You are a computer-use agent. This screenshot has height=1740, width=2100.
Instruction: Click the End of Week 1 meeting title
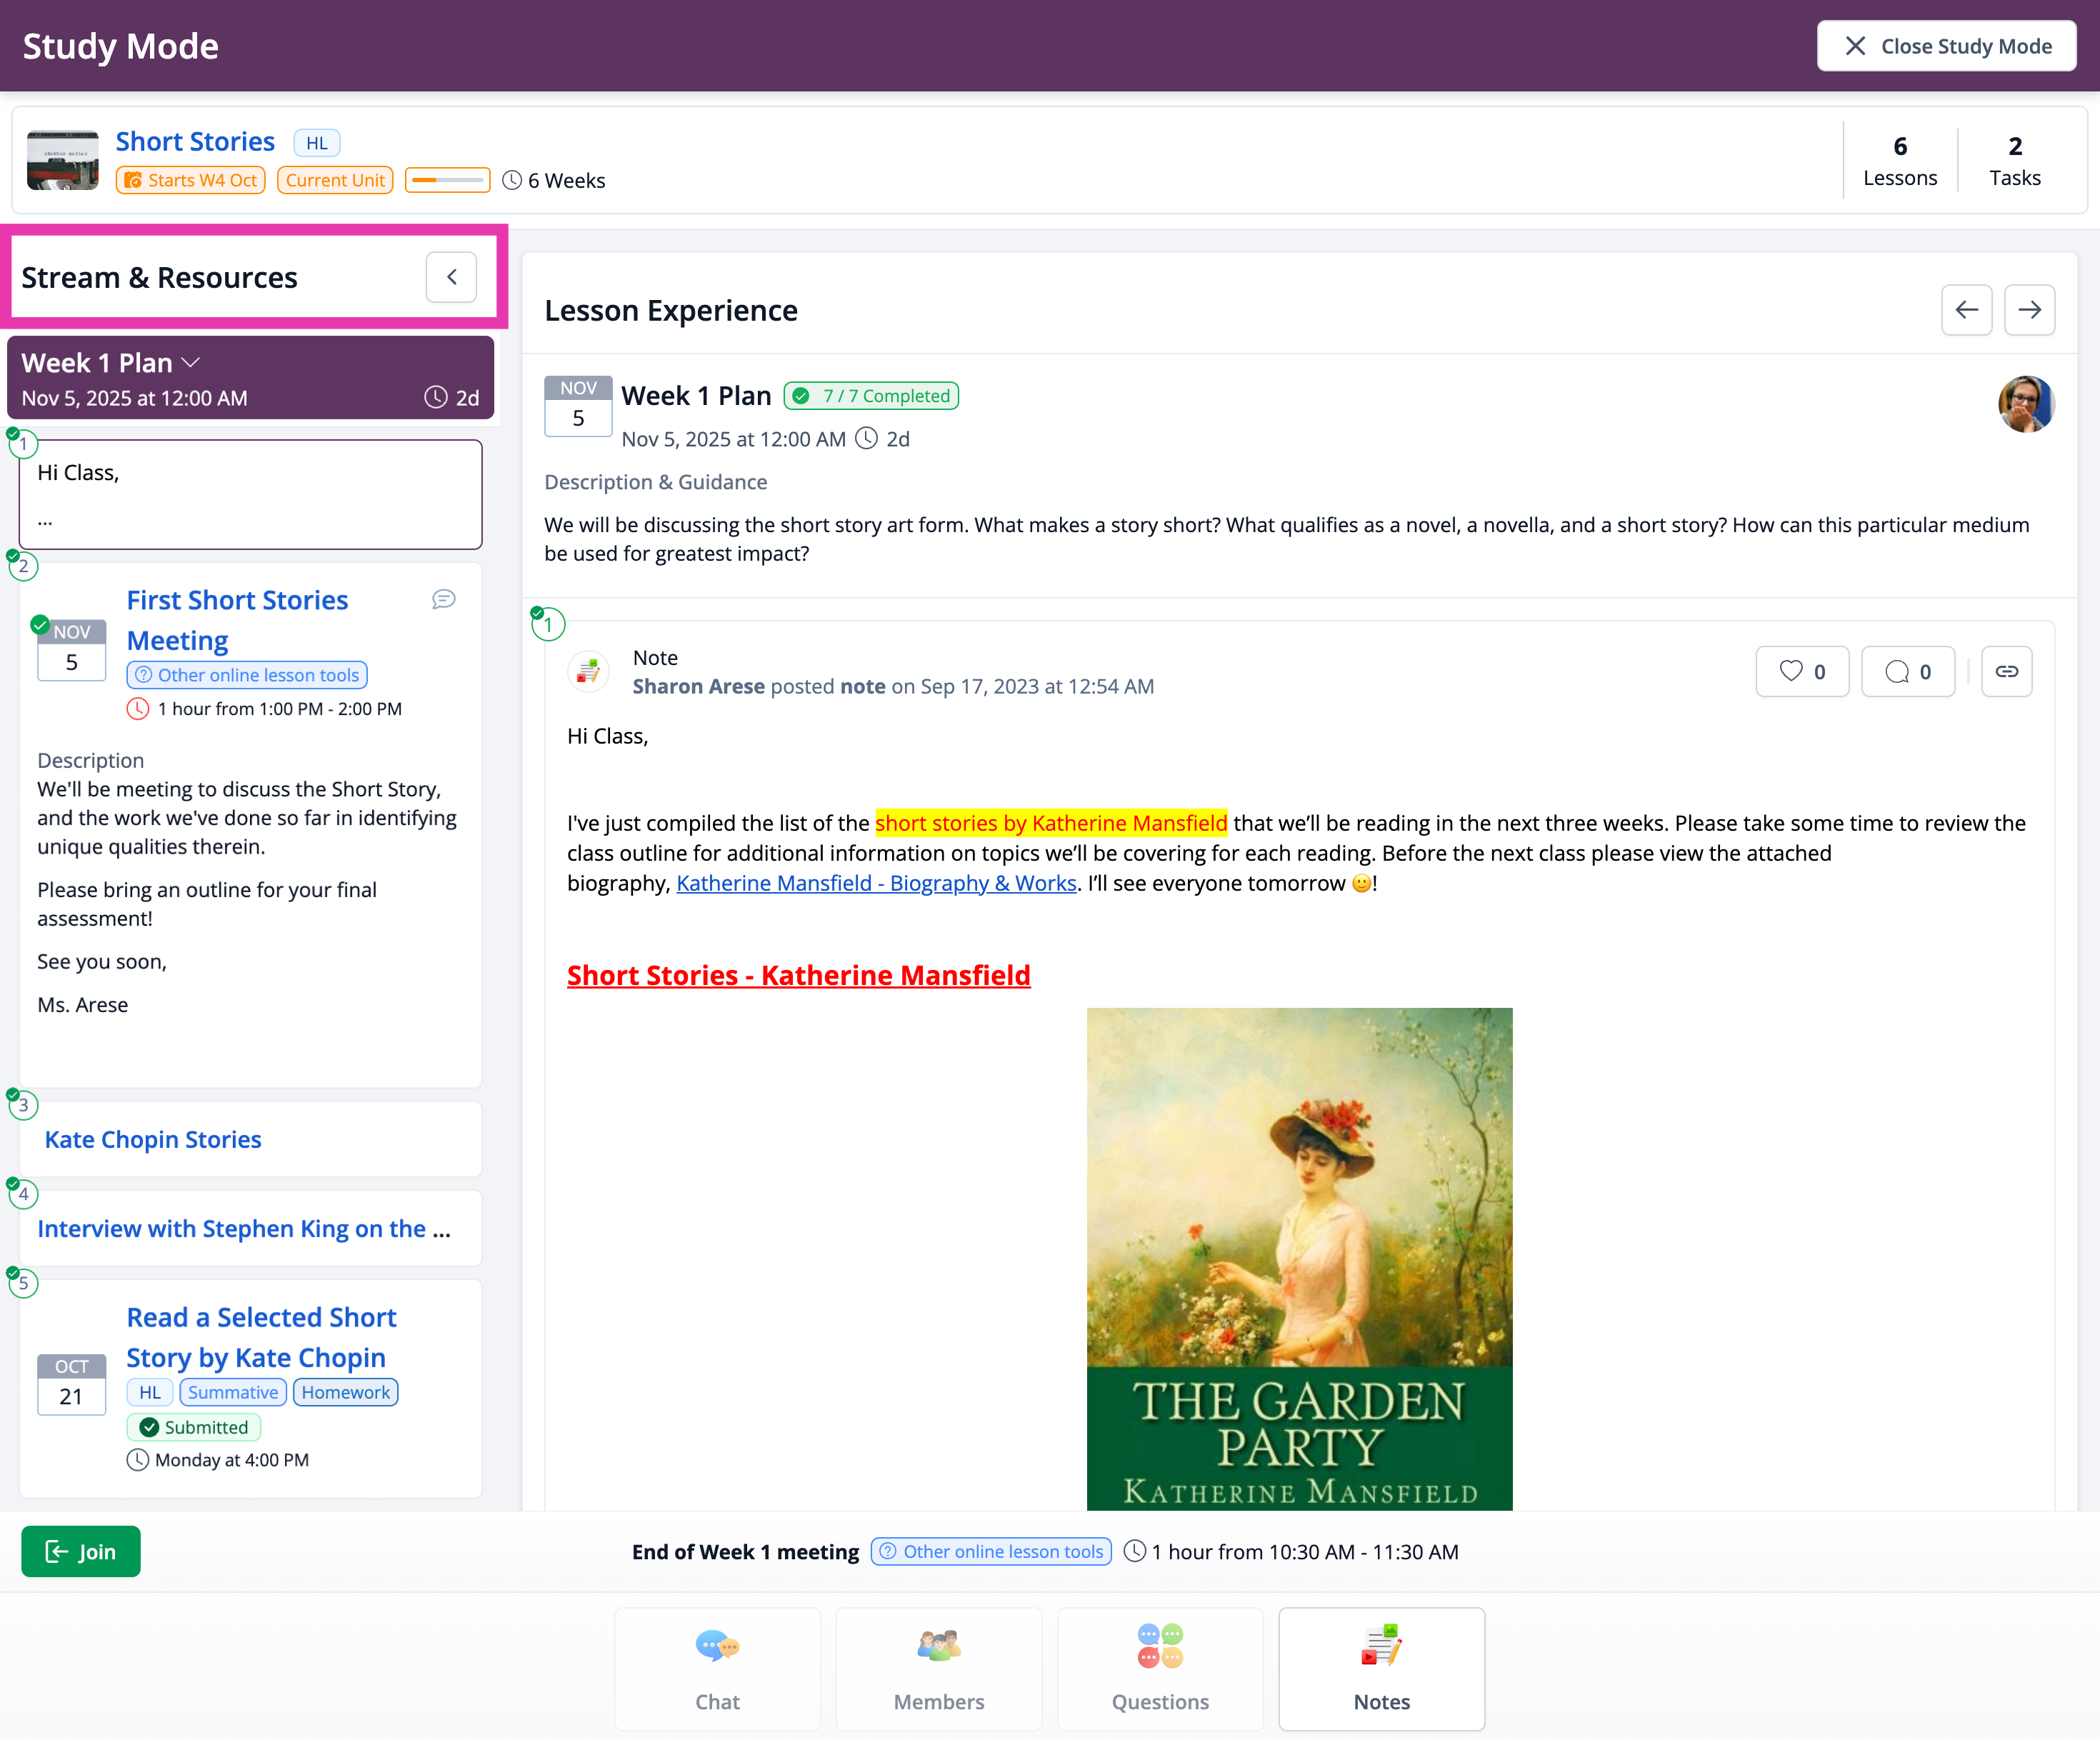point(745,1552)
